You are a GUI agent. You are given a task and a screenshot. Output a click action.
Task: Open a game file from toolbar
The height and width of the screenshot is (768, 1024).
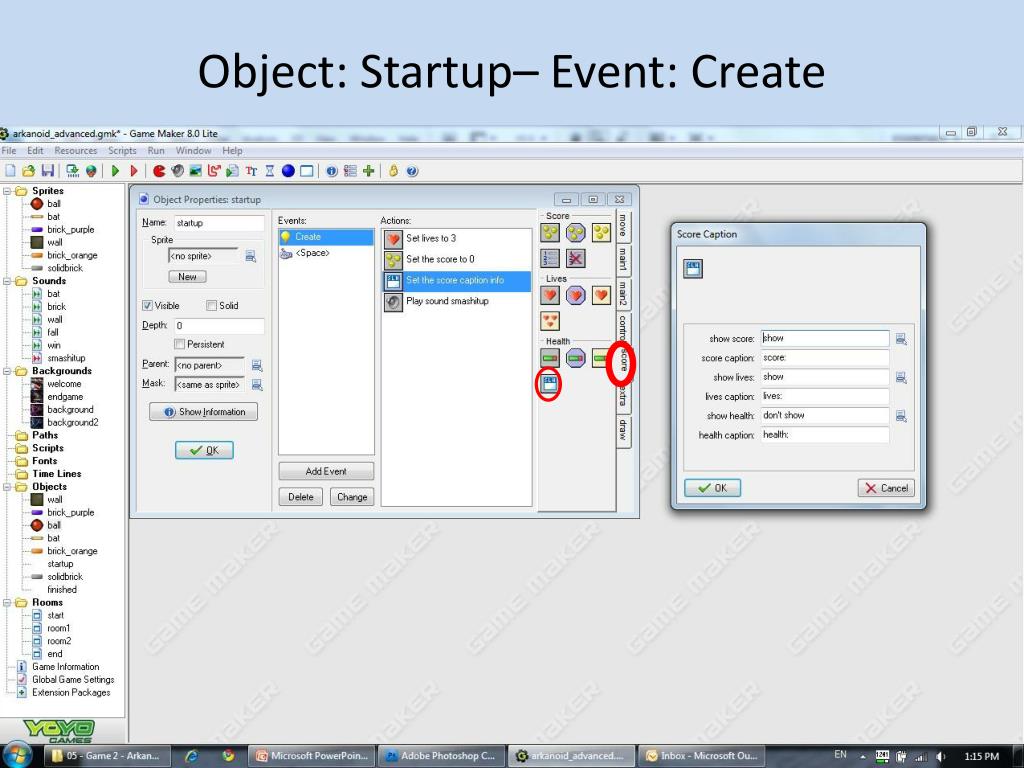tap(28, 171)
